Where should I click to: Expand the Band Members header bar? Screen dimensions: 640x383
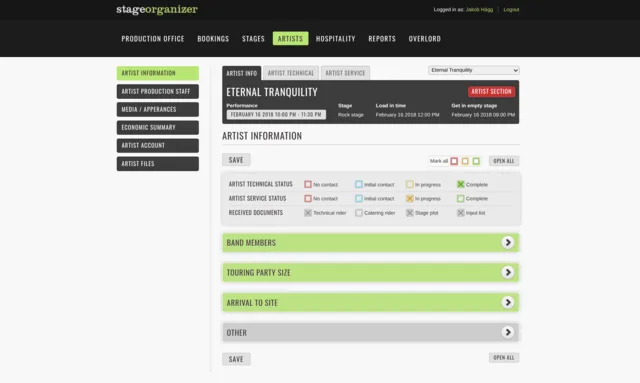pyautogui.click(x=370, y=243)
